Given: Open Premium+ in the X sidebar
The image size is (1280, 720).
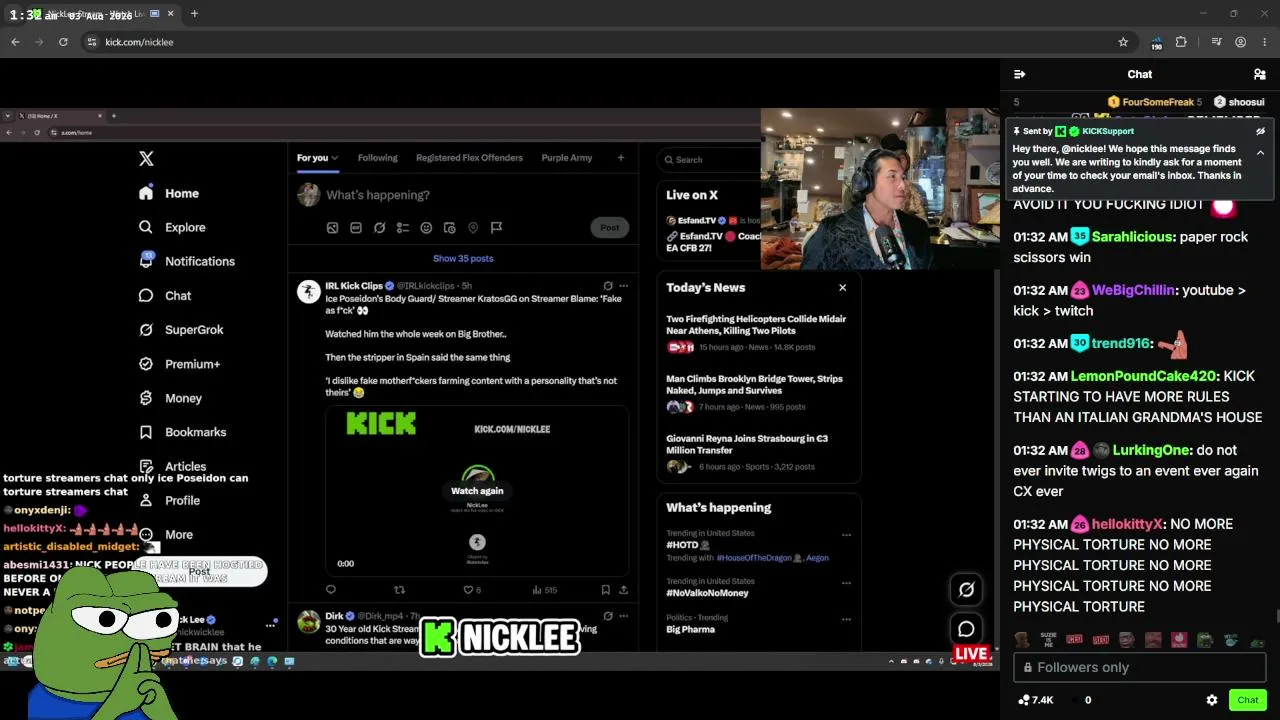Looking at the screenshot, I should point(180,364).
